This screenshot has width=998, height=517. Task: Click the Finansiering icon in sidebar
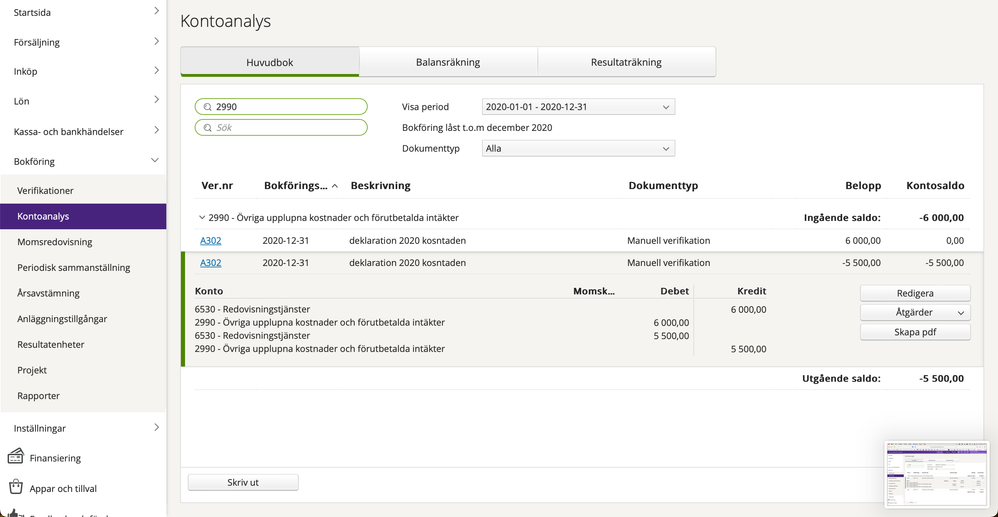[x=16, y=457]
